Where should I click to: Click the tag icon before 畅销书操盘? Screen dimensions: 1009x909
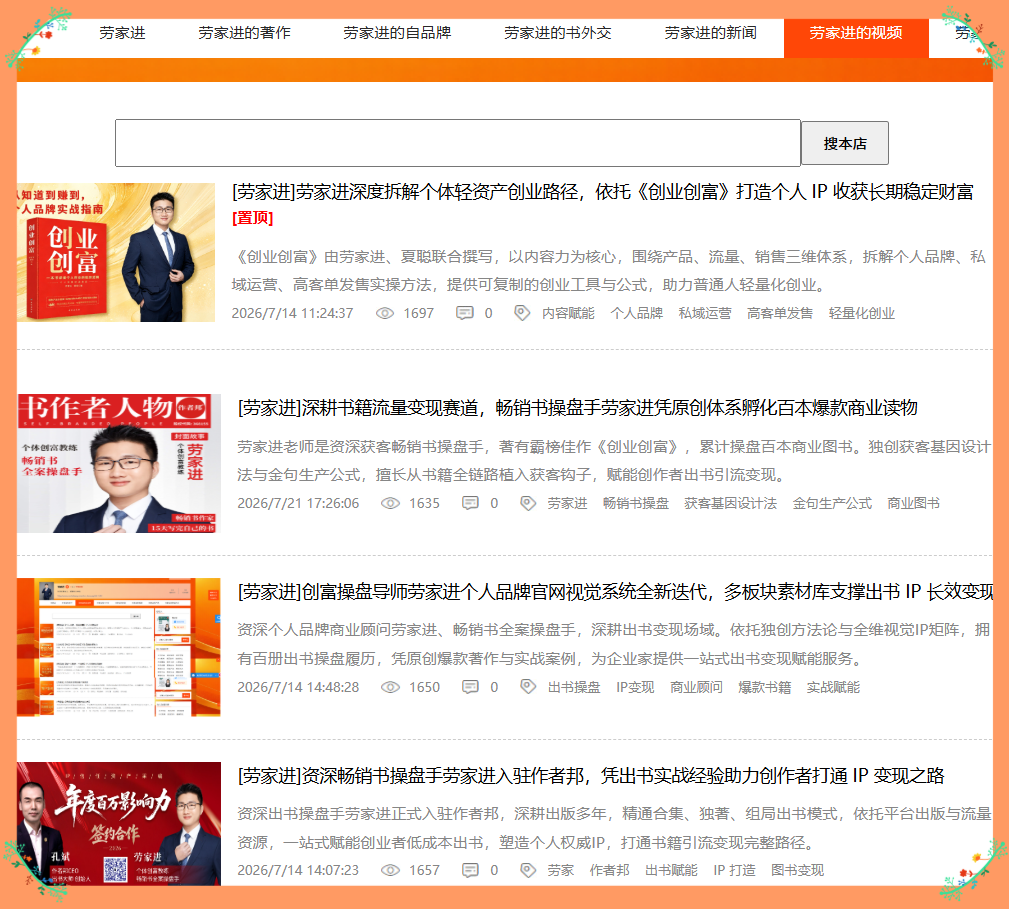click(528, 503)
